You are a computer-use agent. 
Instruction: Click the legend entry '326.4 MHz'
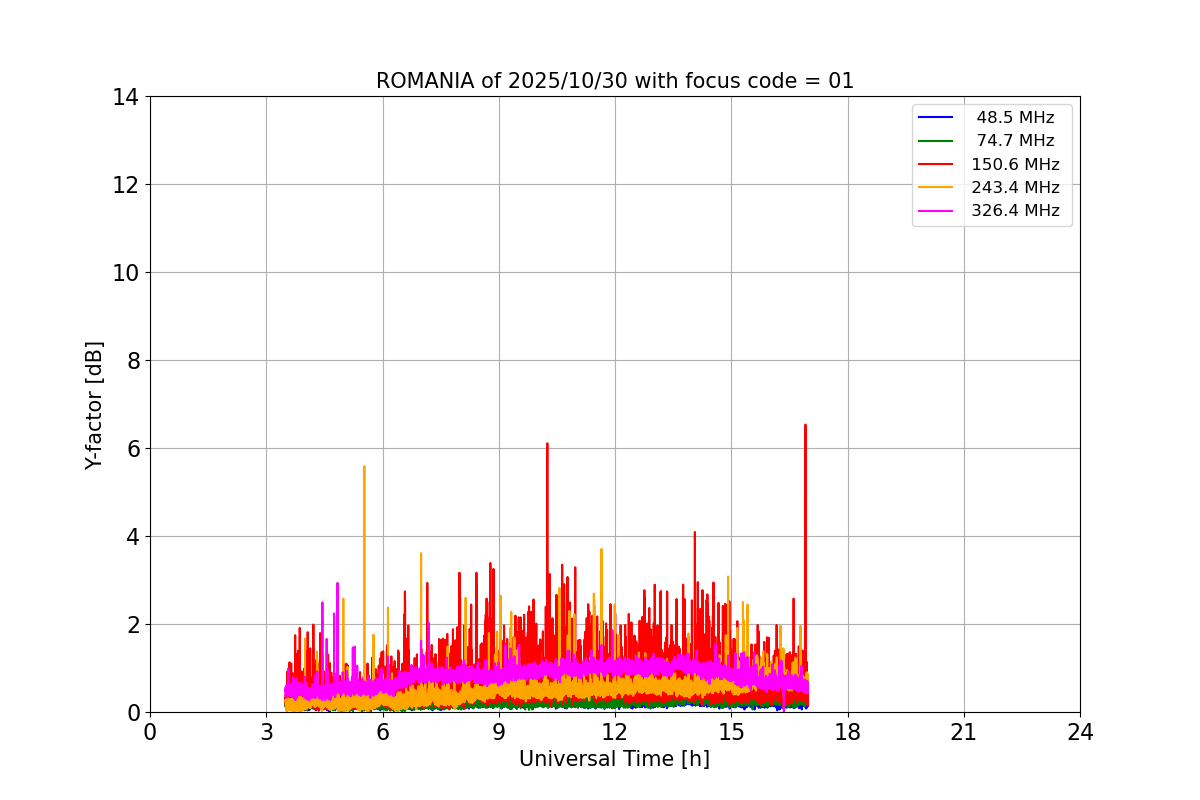1015,211
